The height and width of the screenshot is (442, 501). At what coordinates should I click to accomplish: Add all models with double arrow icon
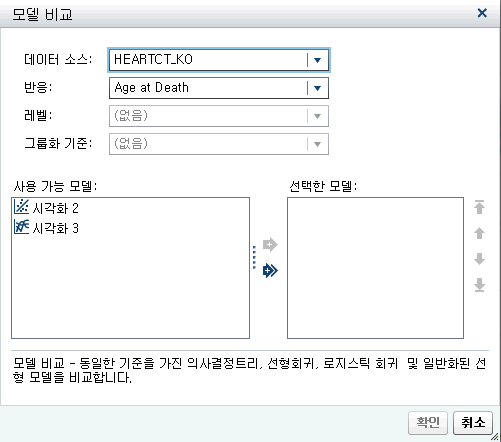(270, 270)
